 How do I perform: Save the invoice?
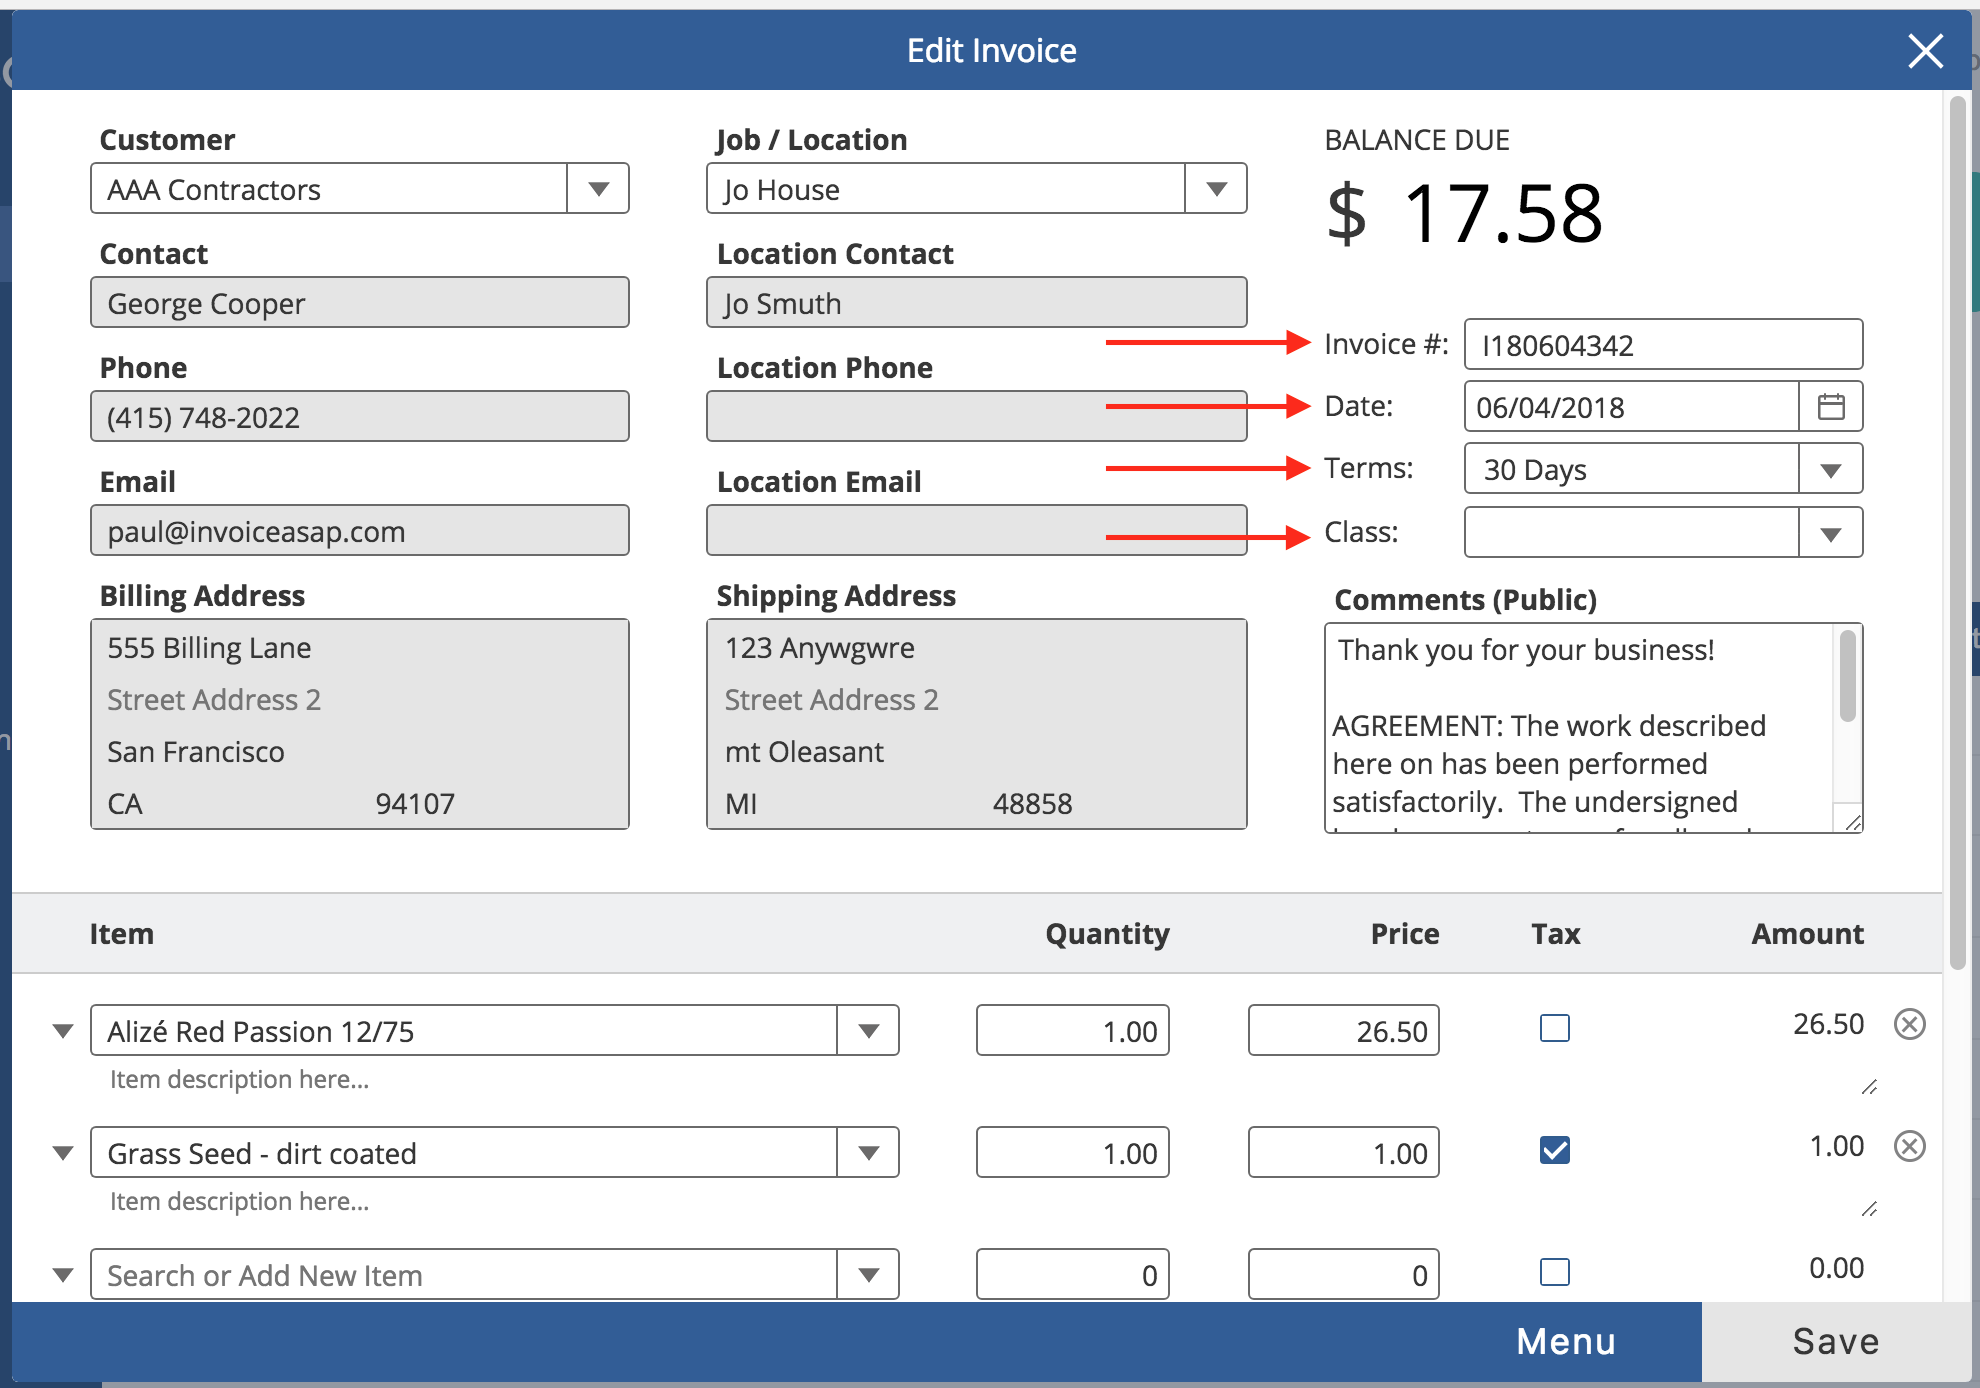coord(1837,1341)
